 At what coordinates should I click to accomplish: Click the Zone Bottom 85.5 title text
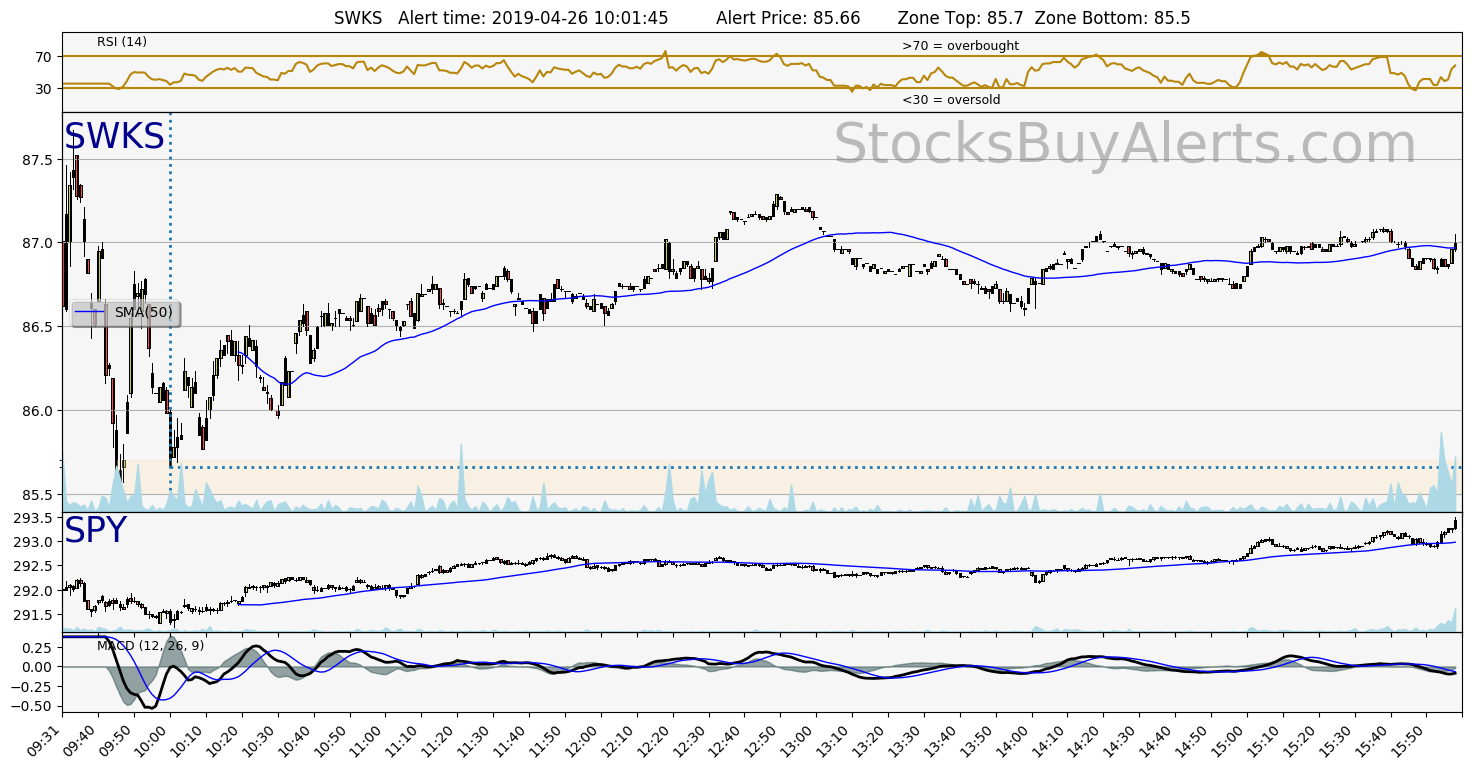click(x=1112, y=18)
